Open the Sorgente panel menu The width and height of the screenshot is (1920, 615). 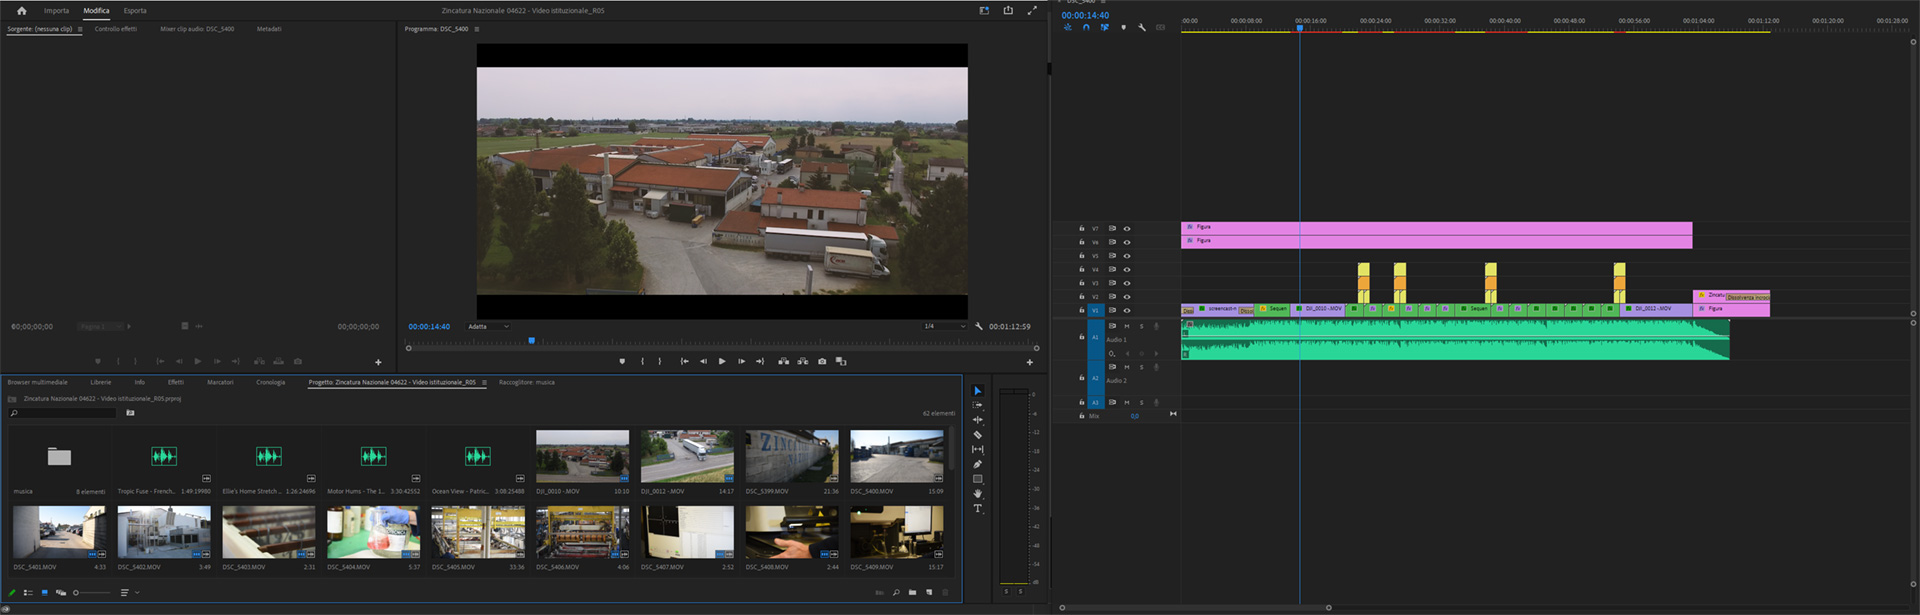coord(80,29)
